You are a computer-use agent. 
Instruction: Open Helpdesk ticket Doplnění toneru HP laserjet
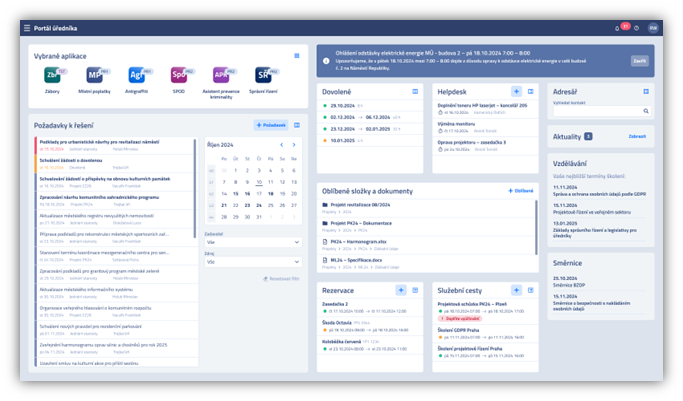click(485, 109)
